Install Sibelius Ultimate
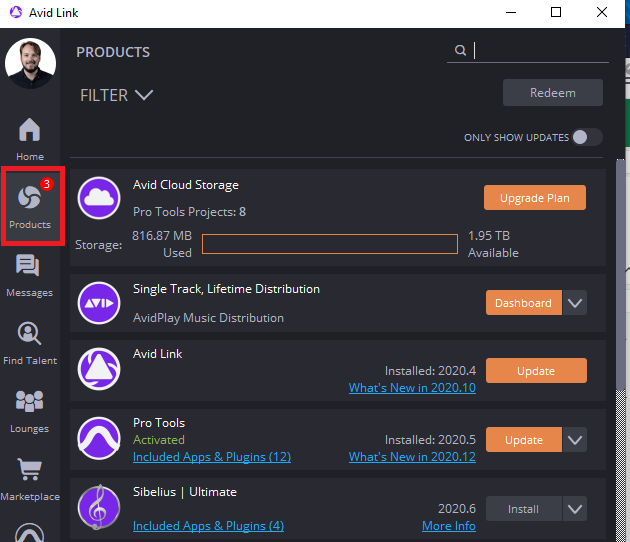 (x=524, y=509)
